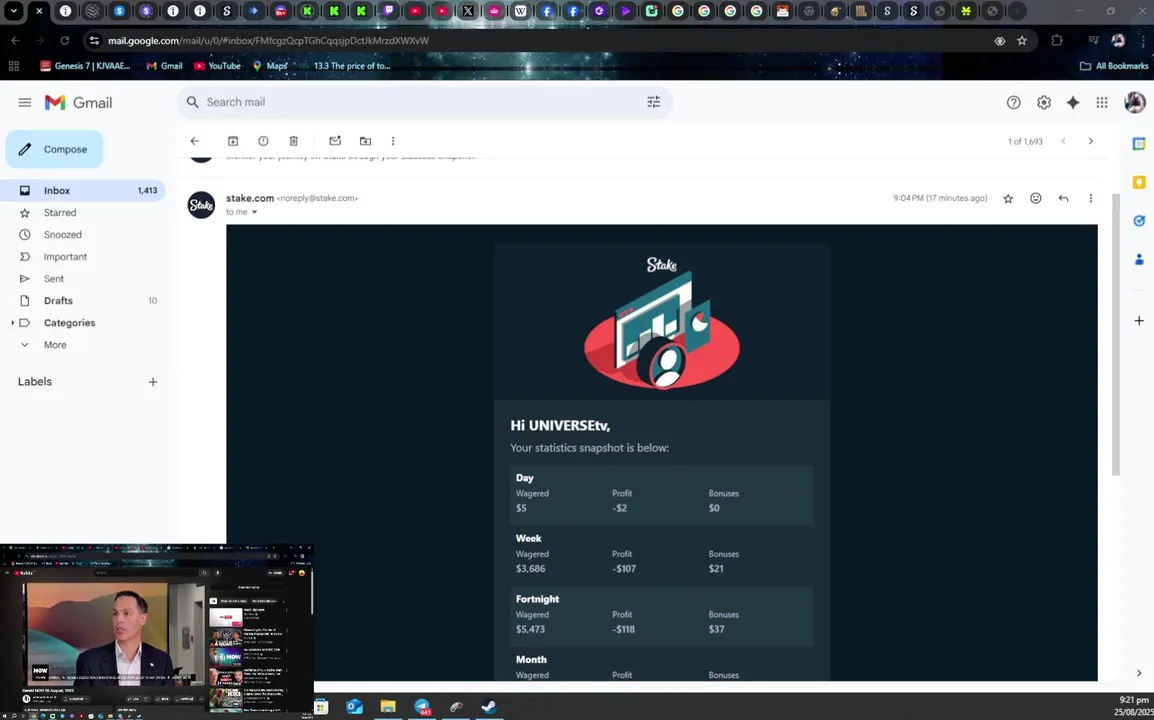Image resolution: width=1154 pixels, height=720 pixels.
Task: Mark the email as unread
Action: click(x=335, y=141)
